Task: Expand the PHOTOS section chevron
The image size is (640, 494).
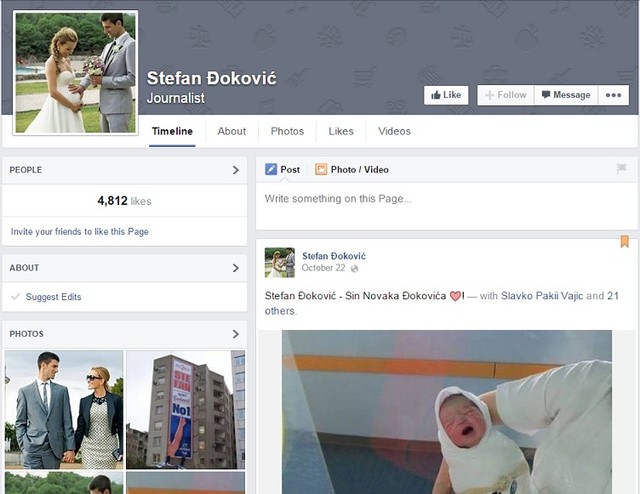Action: 236,334
